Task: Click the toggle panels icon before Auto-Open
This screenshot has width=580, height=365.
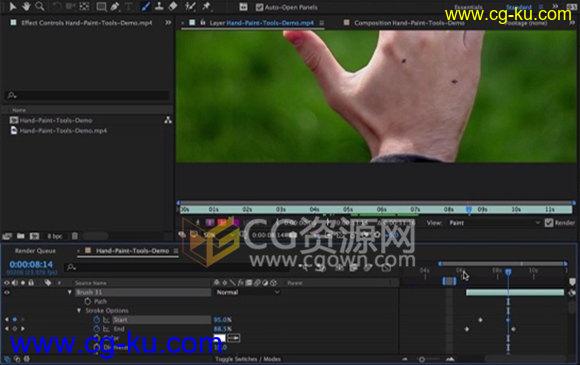Action: click(x=243, y=7)
